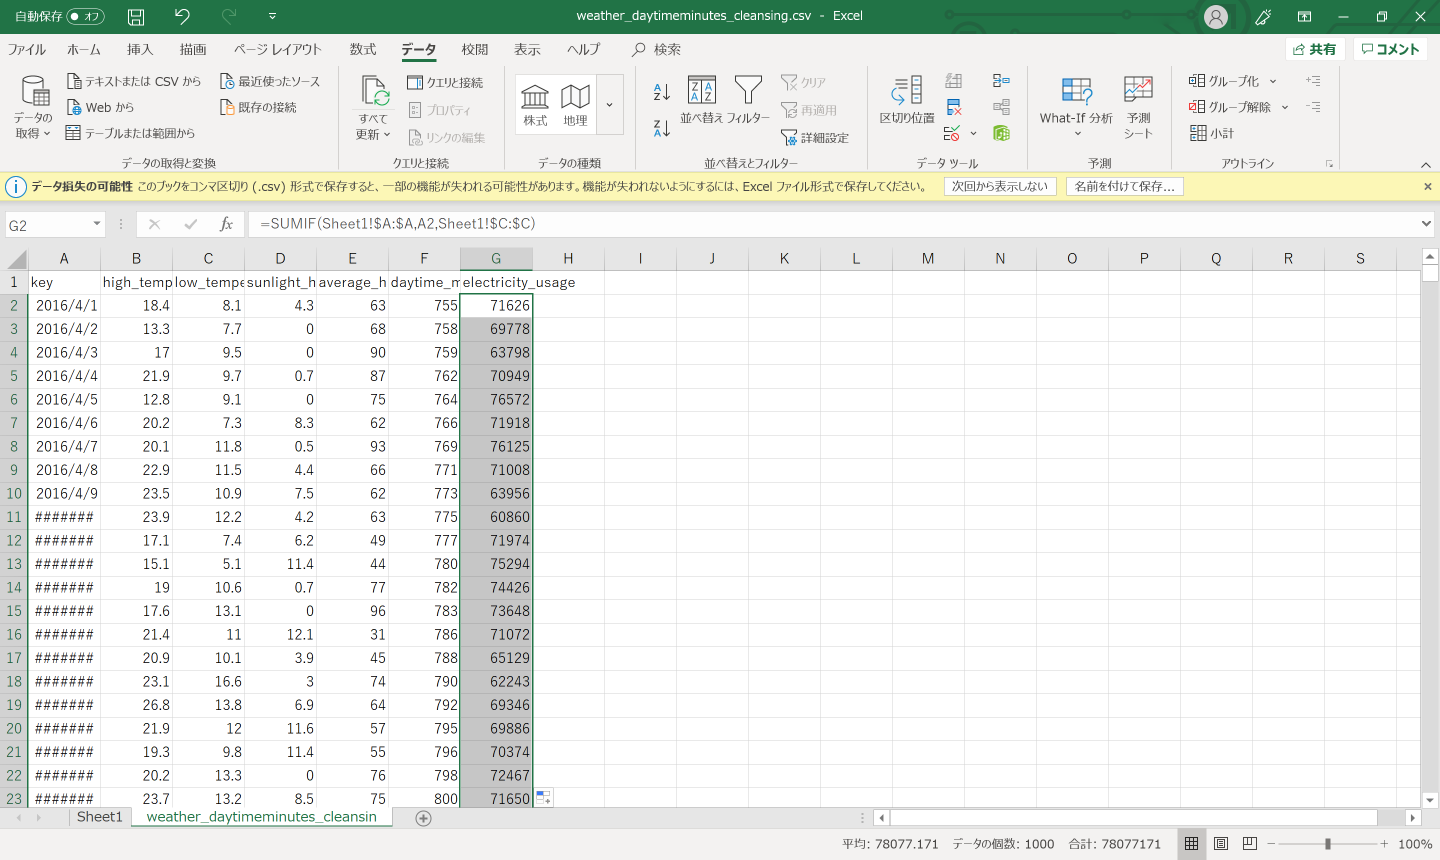Click 既存の接続

(x=258, y=107)
